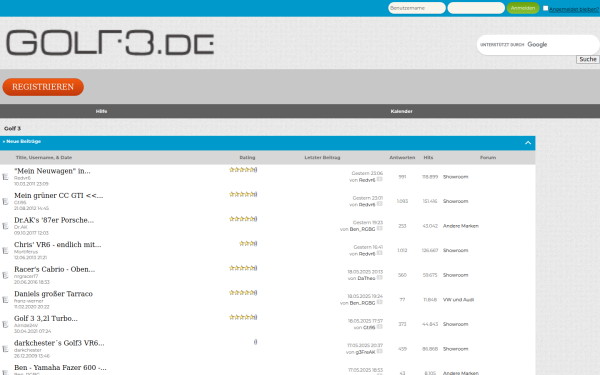Tick the Angemeldet bleiben checkbox
This screenshot has height=375, width=600.
[x=545, y=8]
